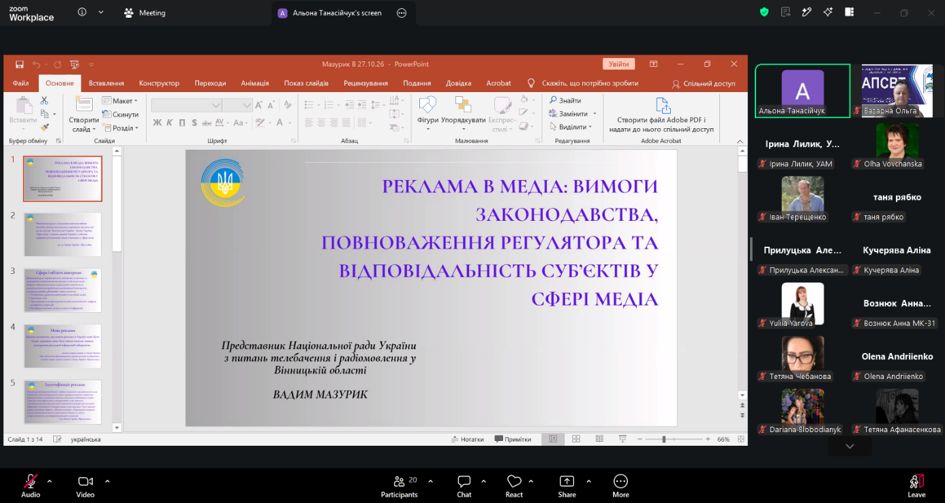Screen dimensions: 945x503
Task: Open the font name combo box
Action: pyautogui.click(x=186, y=105)
